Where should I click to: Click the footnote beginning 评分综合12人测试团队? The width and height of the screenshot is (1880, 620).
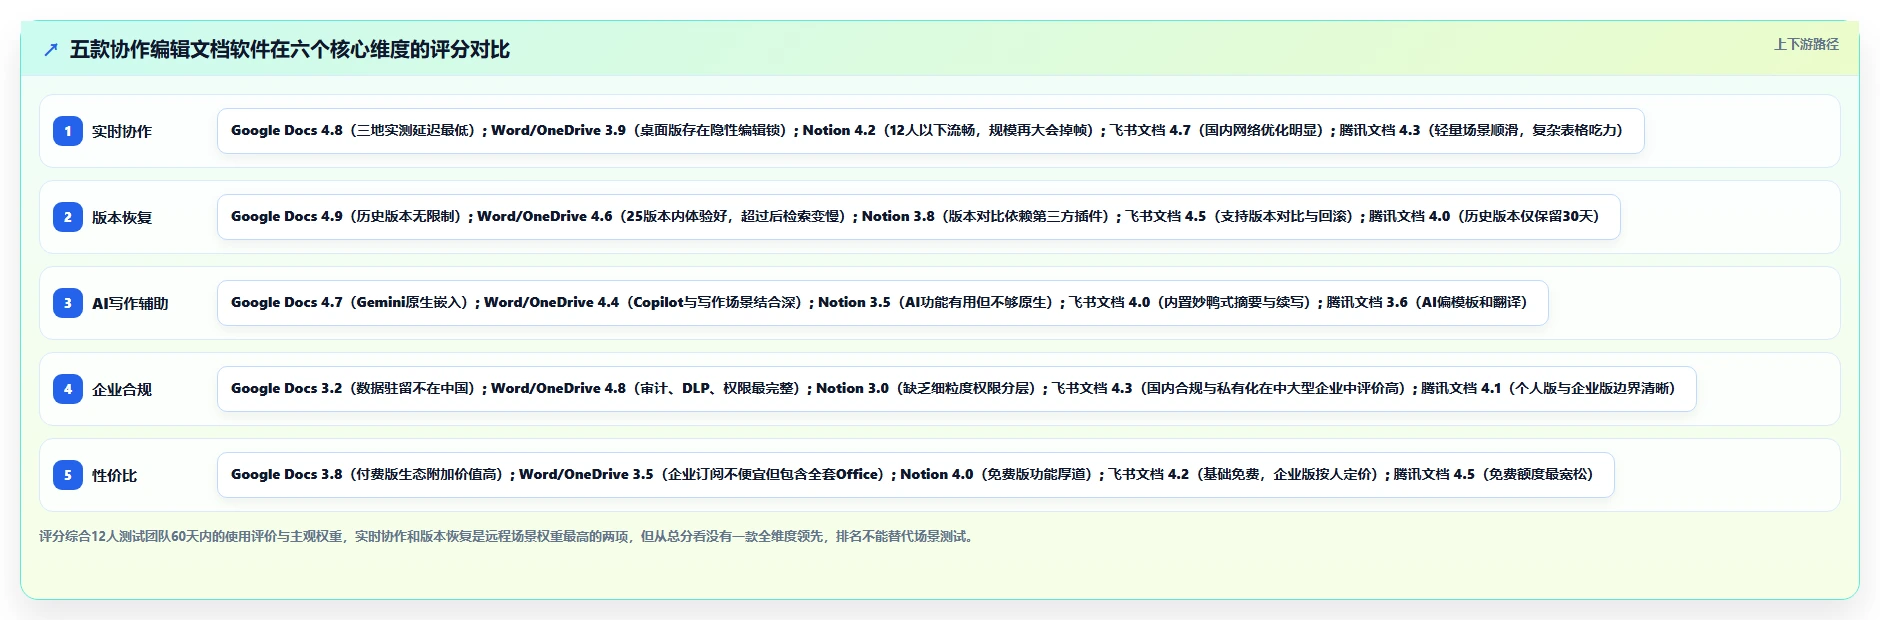508,536
